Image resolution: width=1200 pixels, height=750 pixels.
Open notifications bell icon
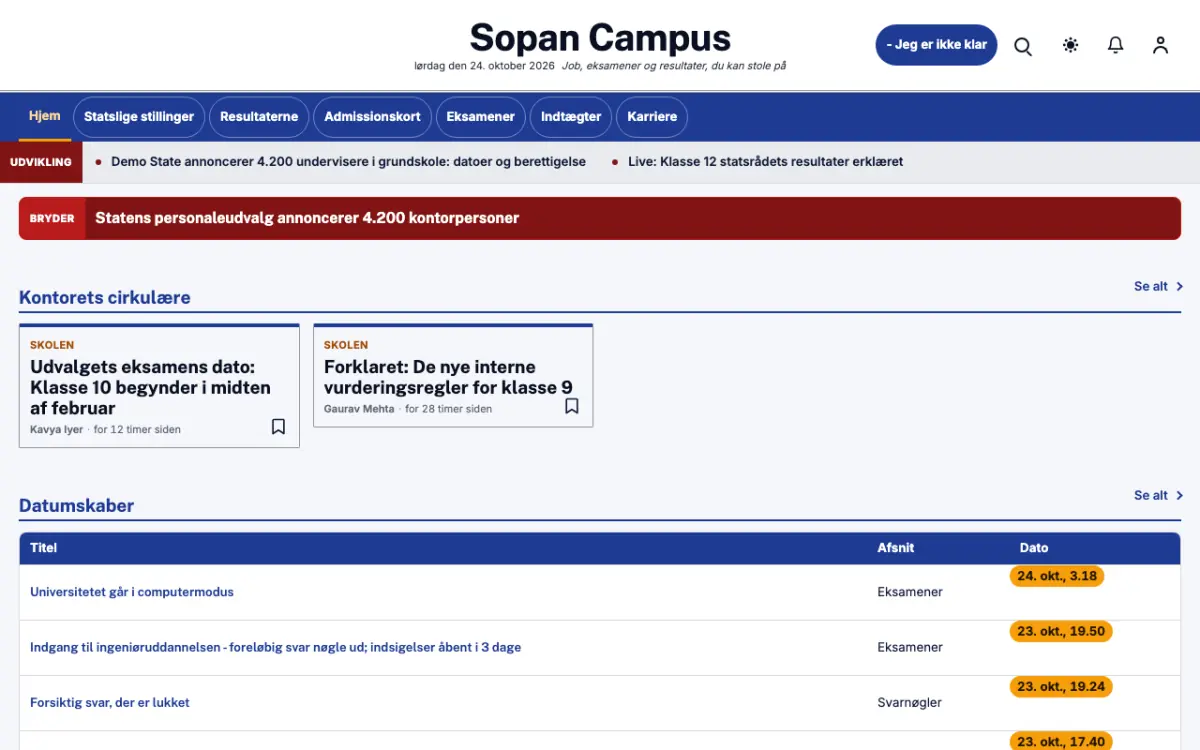pos(1115,45)
